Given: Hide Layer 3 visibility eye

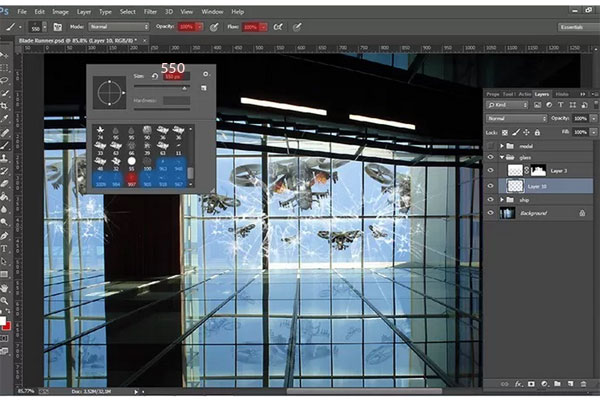Looking at the screenshot, I should (x=491, y=171).
